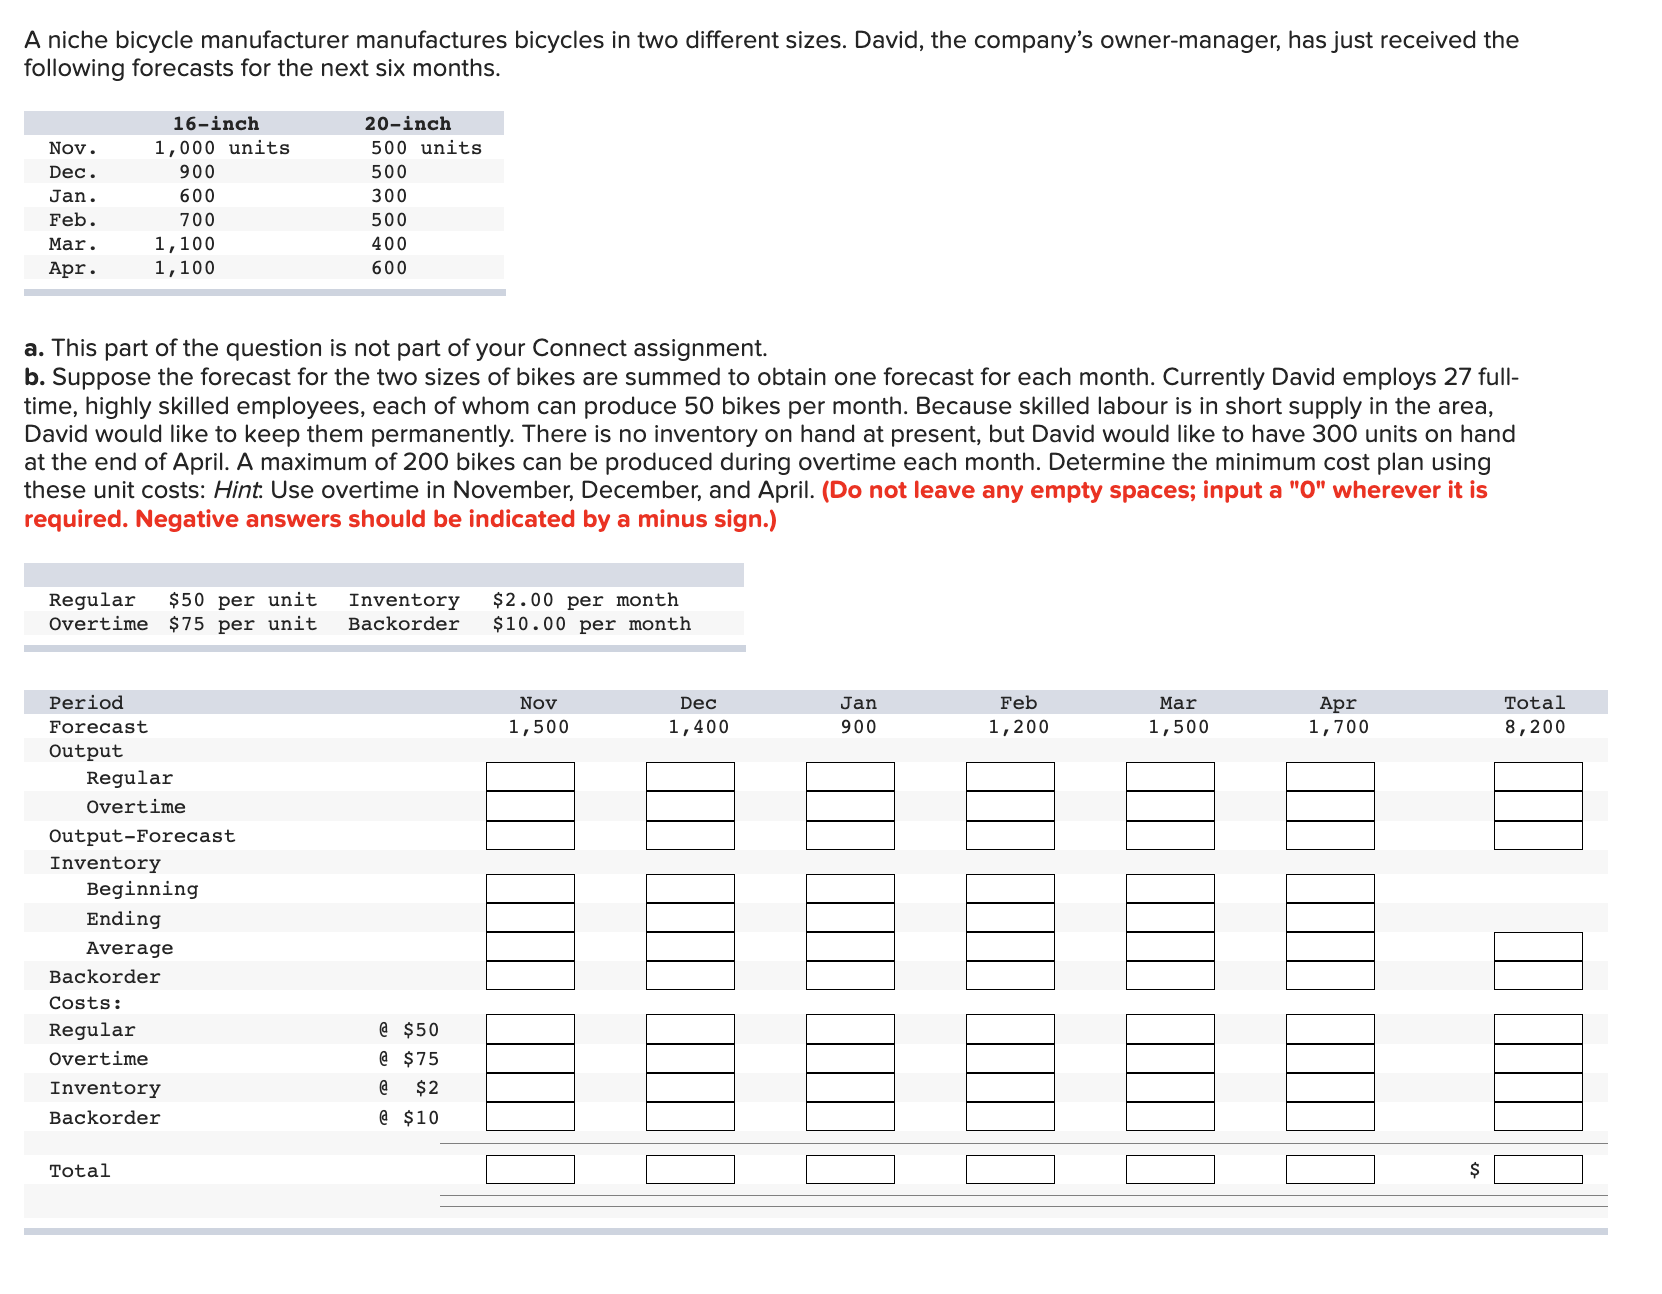Click the Overtime output field for Nov
This screenshot has height=1294, width=1662.
530,806
